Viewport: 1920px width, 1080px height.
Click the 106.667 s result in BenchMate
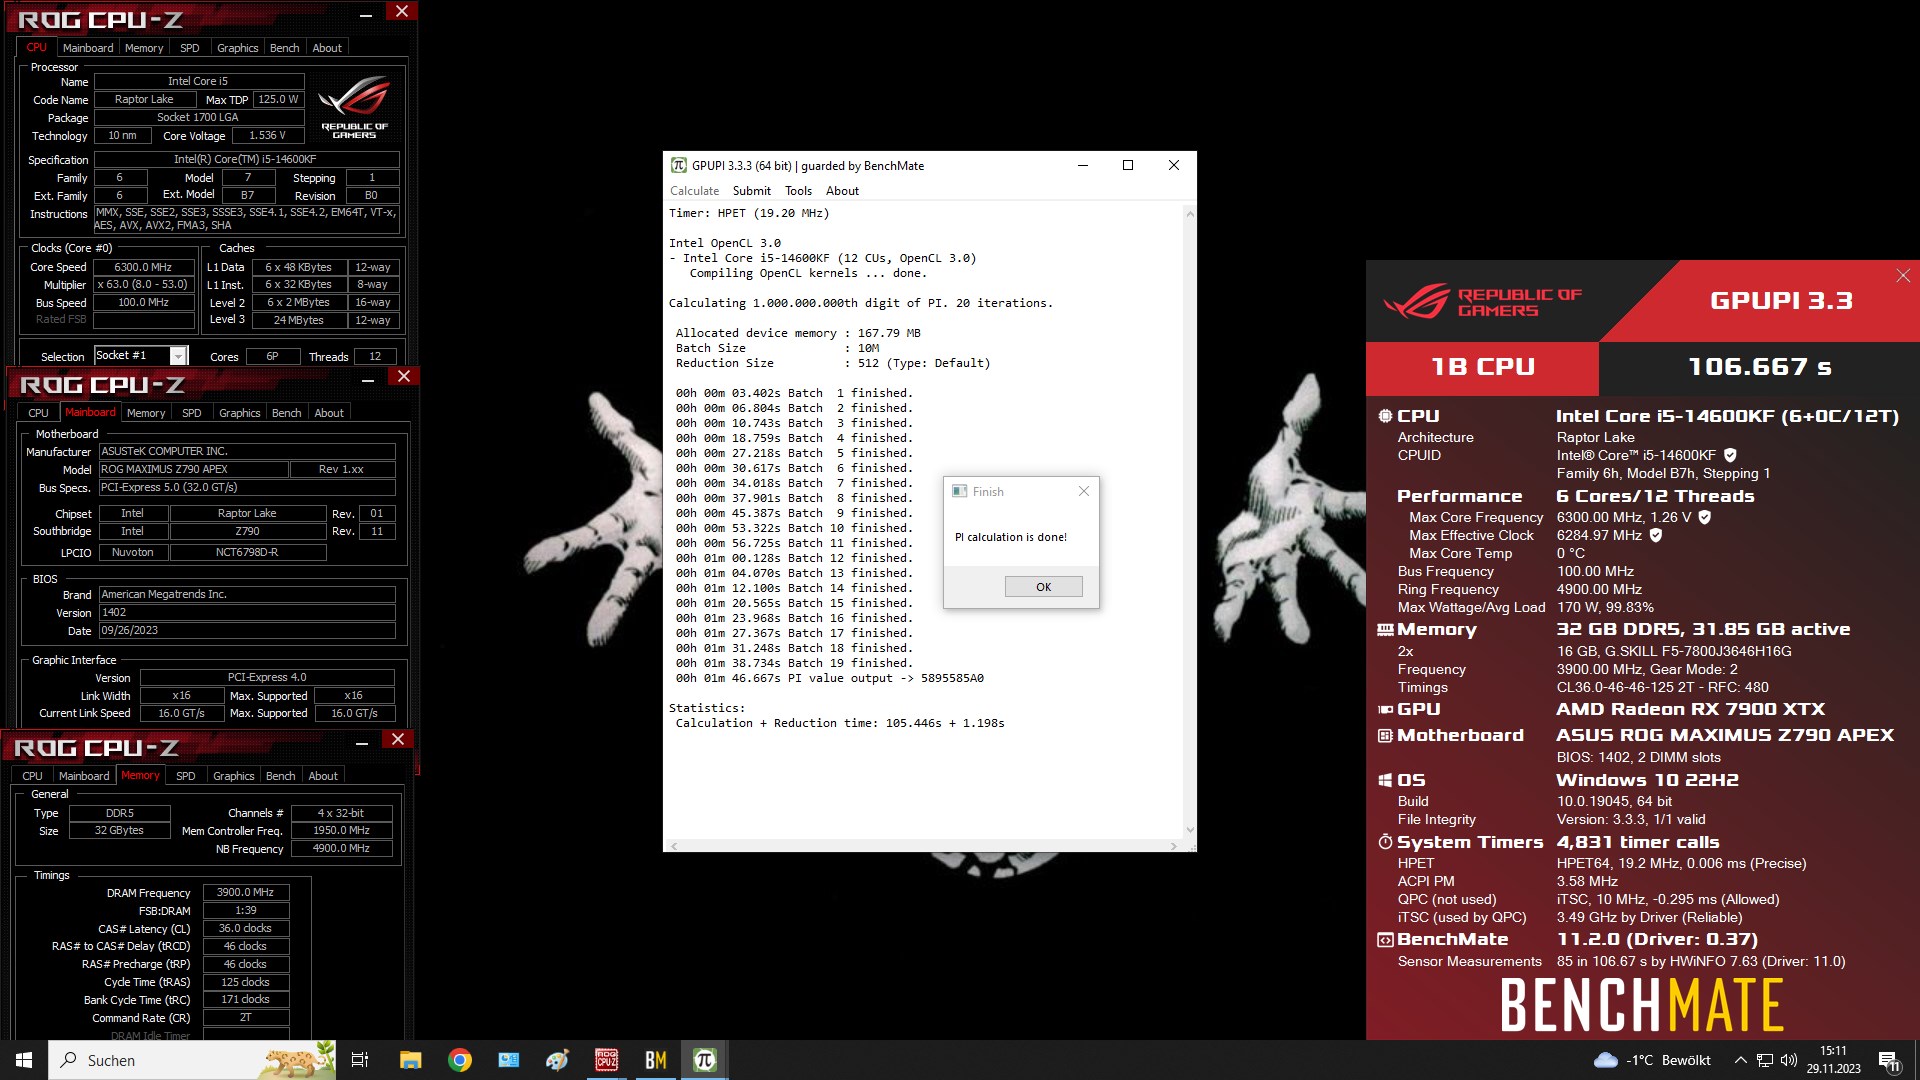(x=1759, y=367)
